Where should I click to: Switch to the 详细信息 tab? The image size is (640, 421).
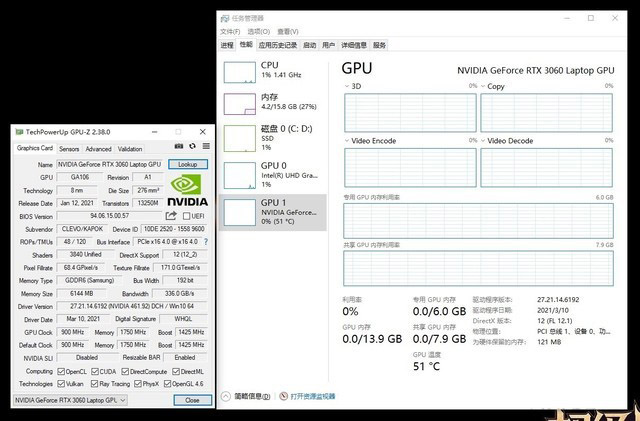(x=354, y=45)
